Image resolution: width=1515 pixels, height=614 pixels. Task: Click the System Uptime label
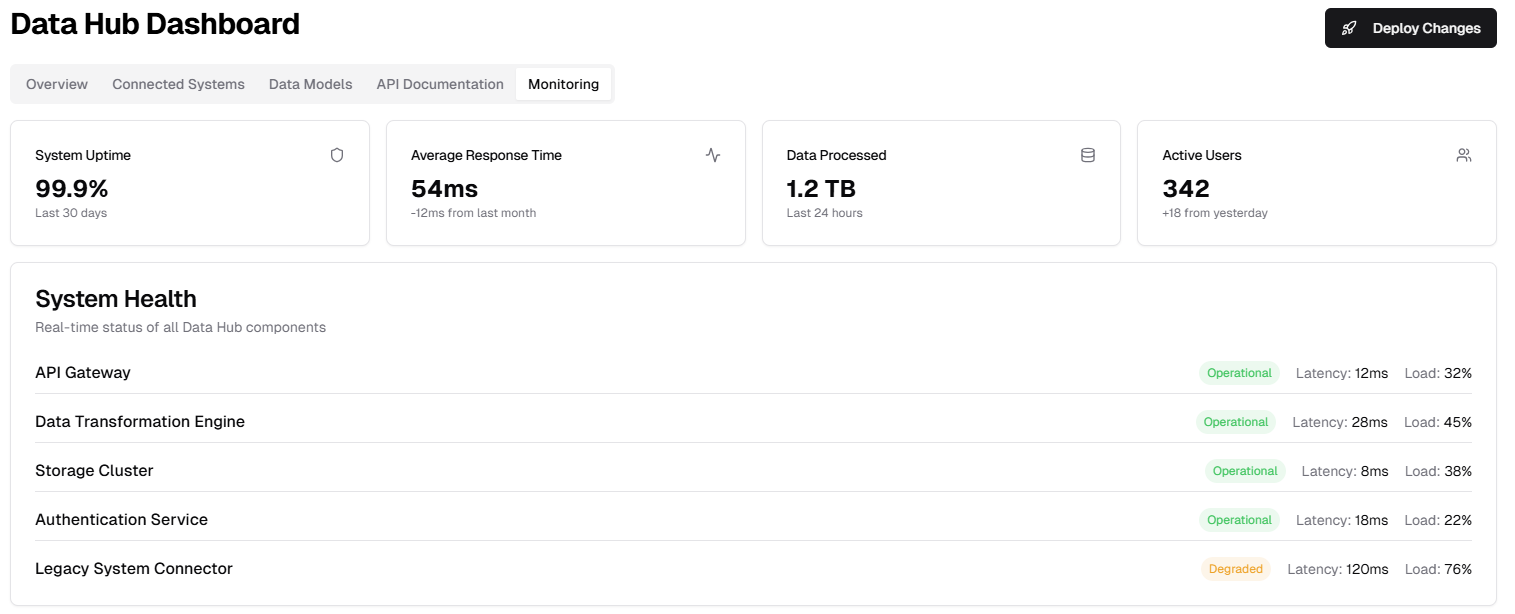pos(83,155)
